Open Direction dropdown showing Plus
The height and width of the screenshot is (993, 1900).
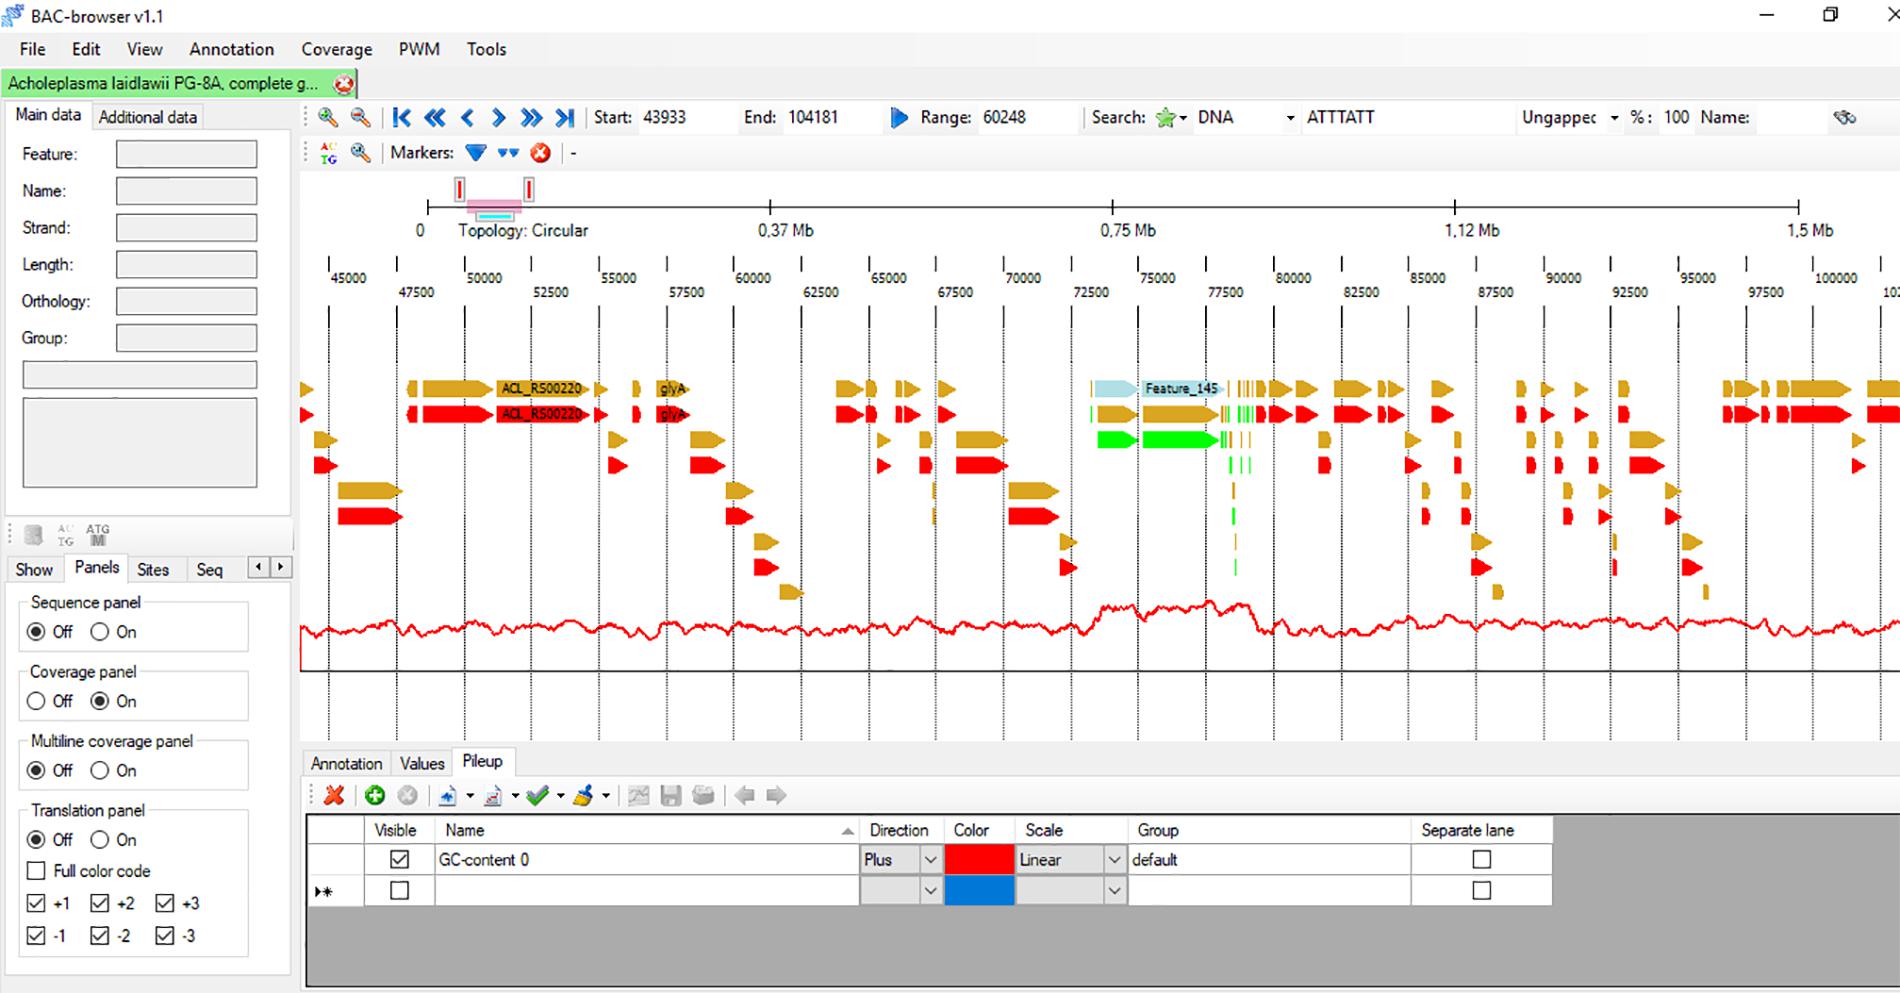[x=930, y=860]
